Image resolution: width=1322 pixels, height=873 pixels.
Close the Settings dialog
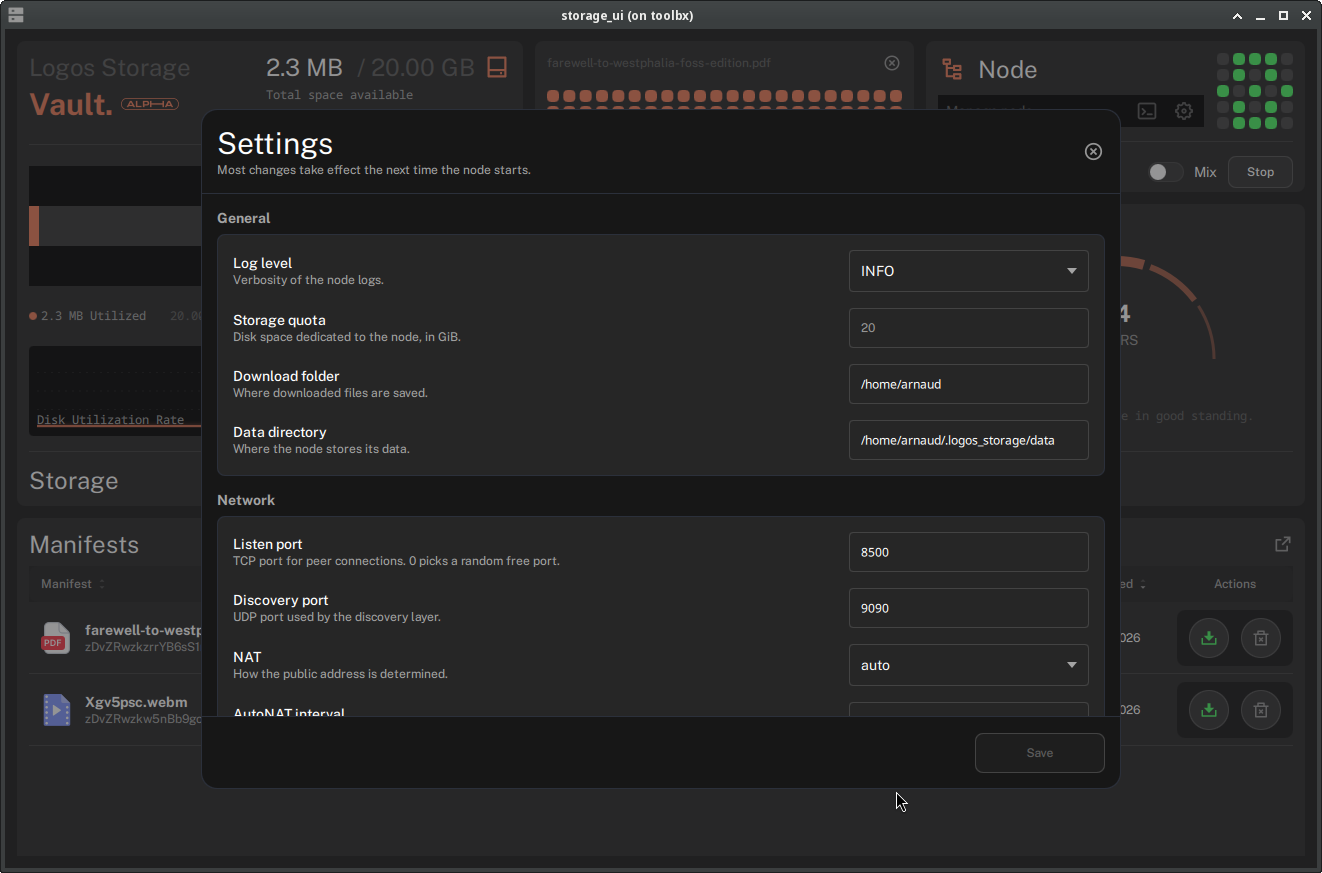pyautogui.click(x=1093, y=151)
